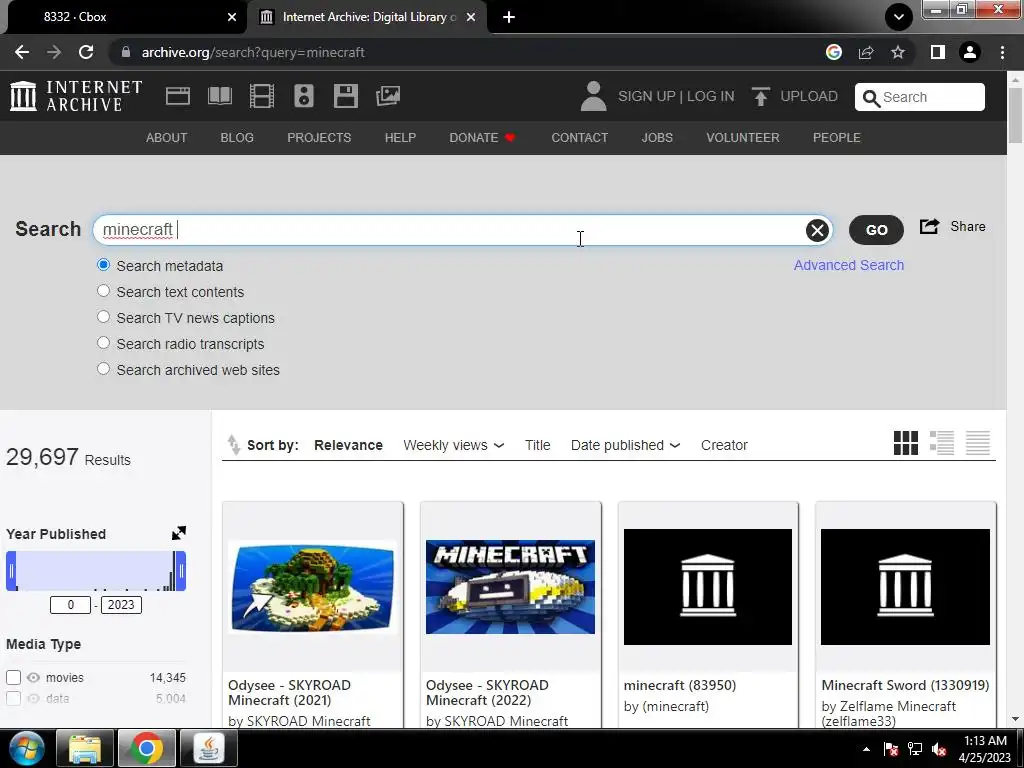Open the DONATE nav link
This screenshot has height=768, width=1024.
(x=483, y=138)
